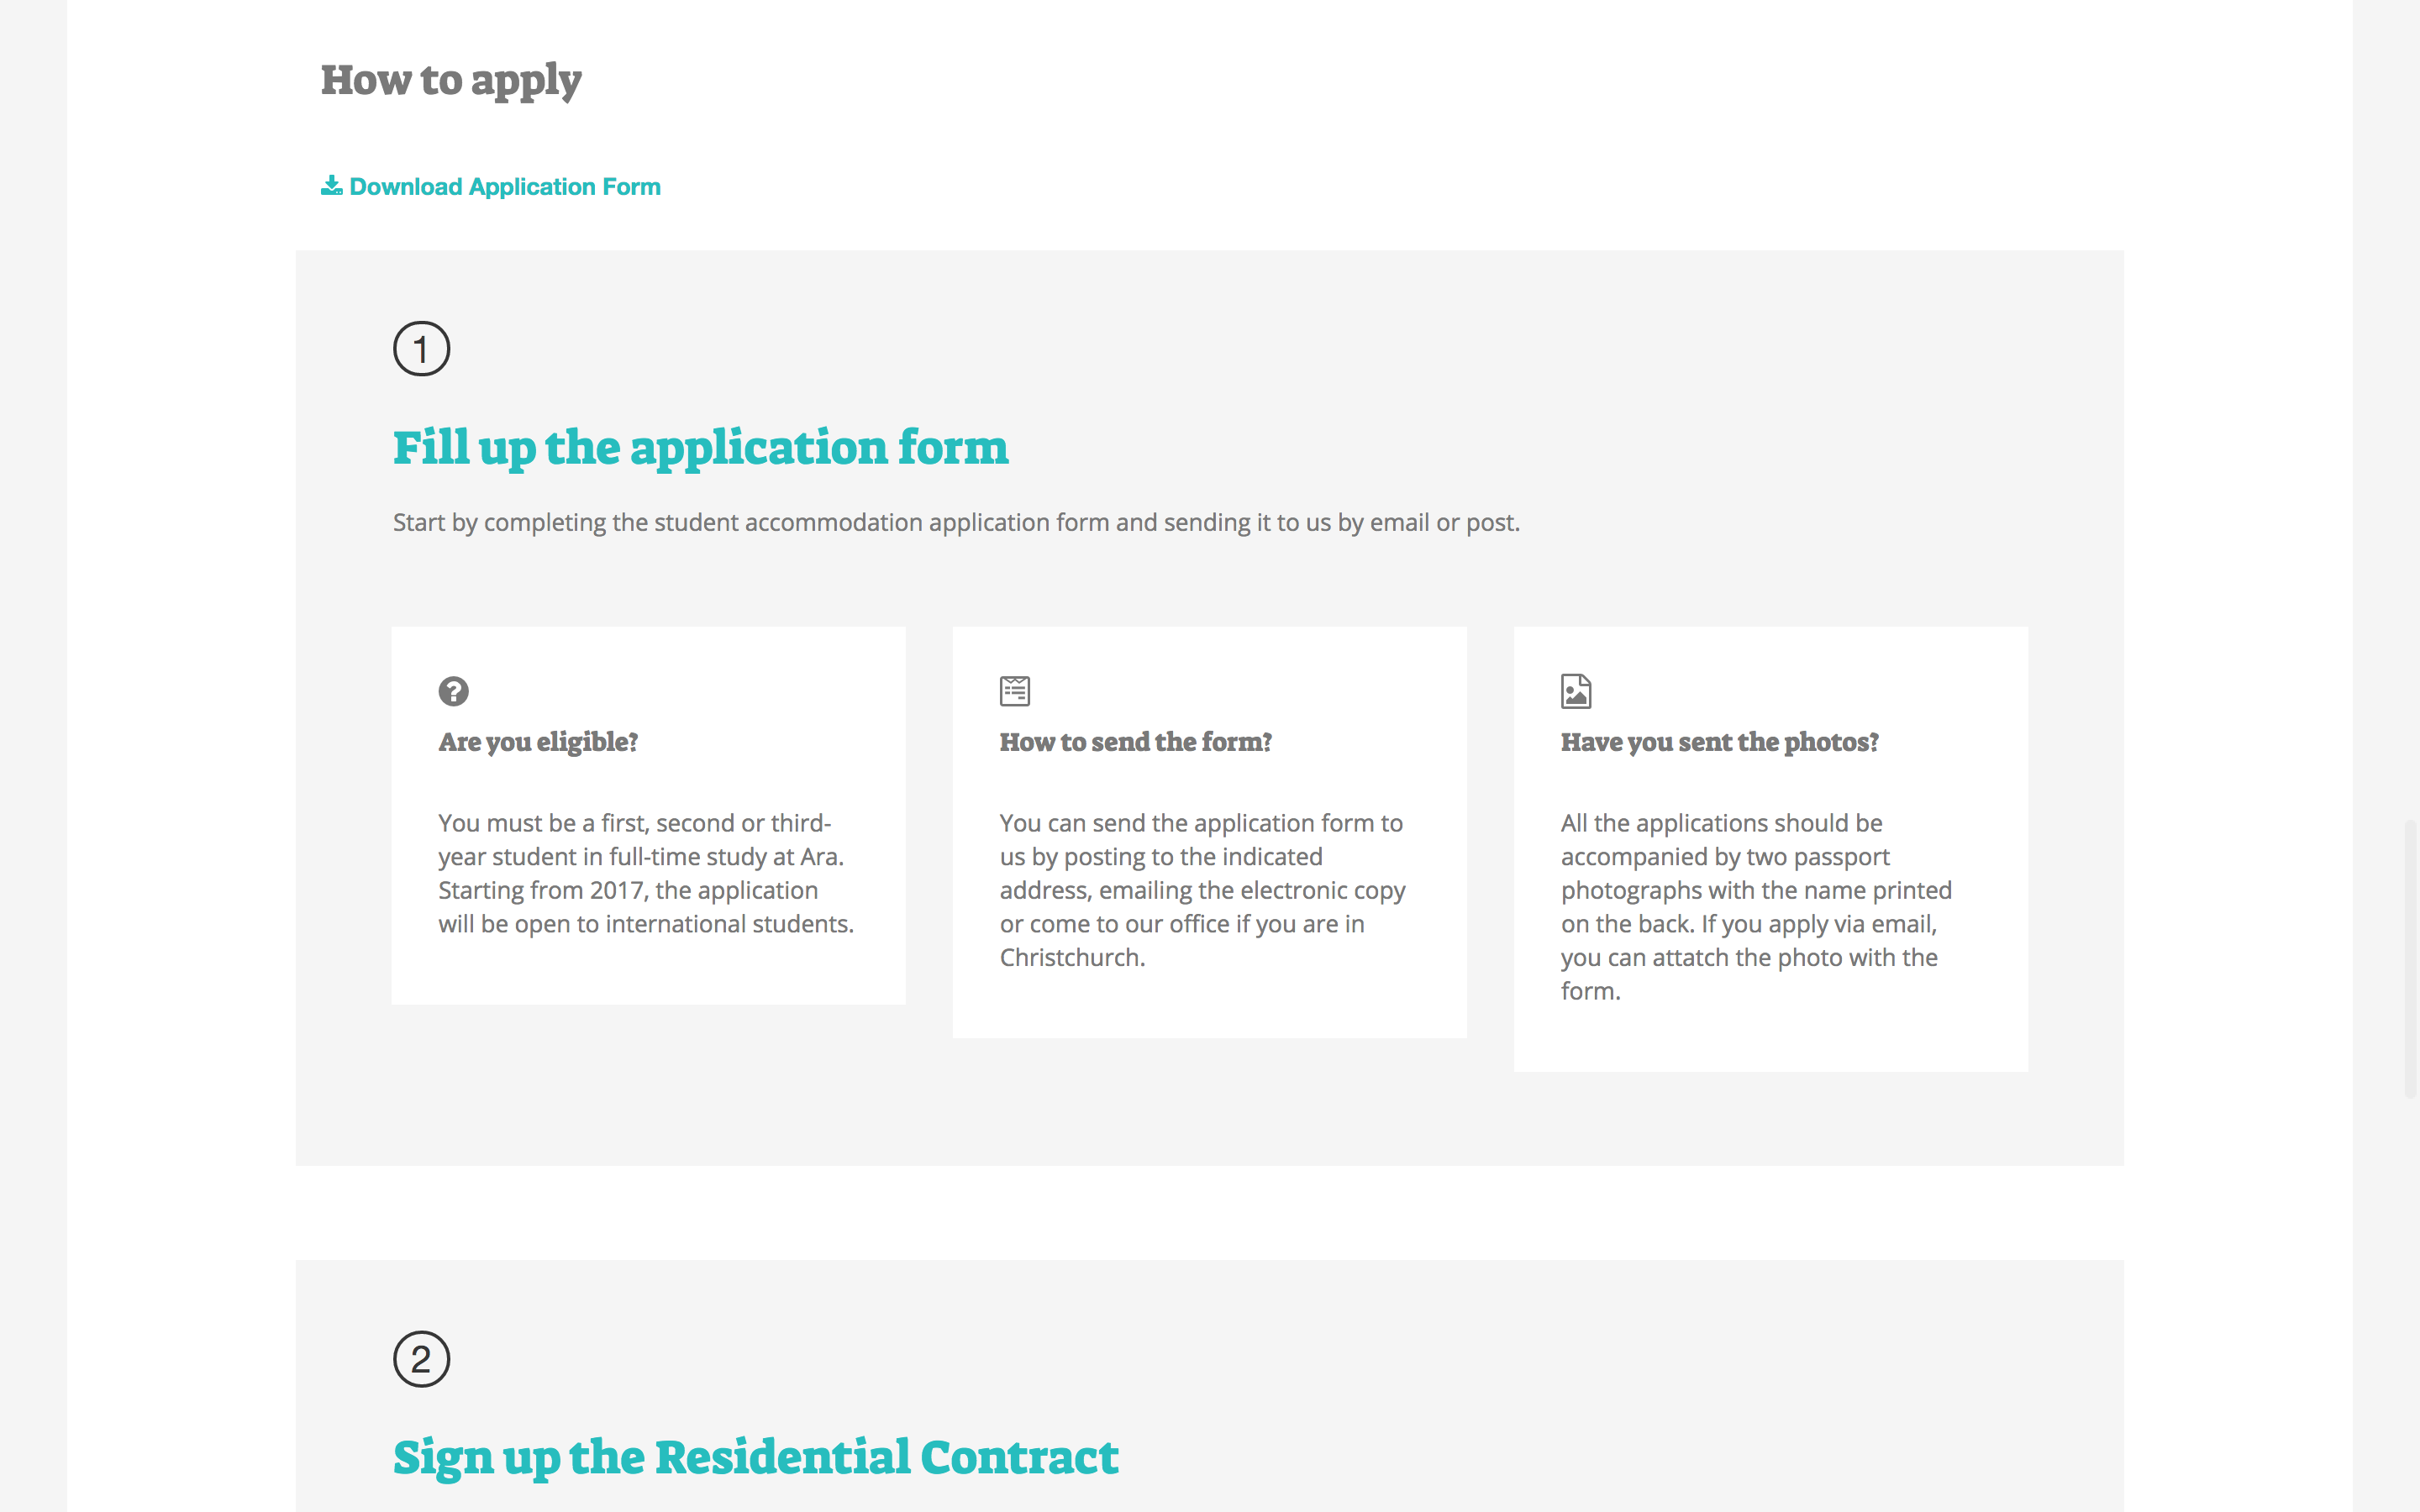
Task: Click the intro sentence starting "Start by completing"
Action: click(x=955, y=523)
